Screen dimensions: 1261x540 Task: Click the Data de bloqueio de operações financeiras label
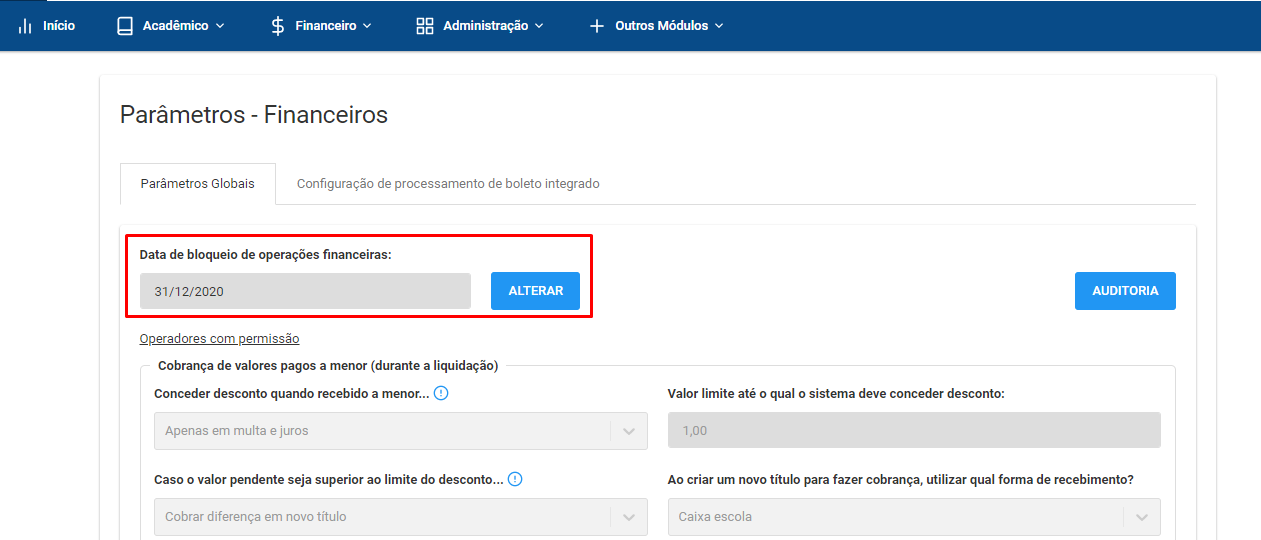(265, 255)
